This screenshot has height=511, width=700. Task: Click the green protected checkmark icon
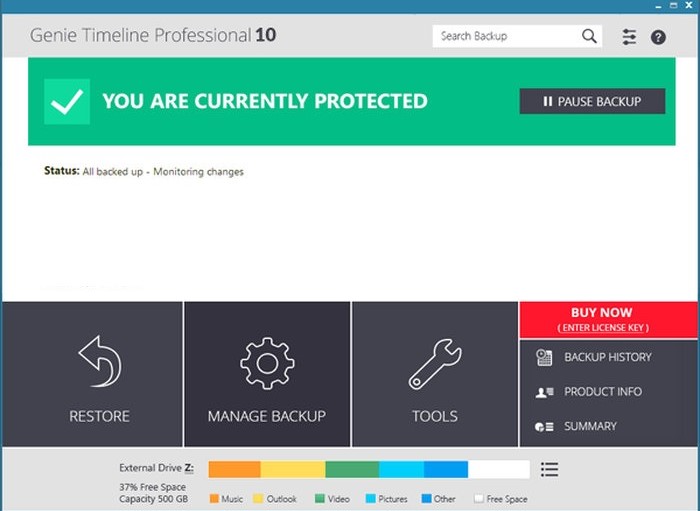coord(67,101)
